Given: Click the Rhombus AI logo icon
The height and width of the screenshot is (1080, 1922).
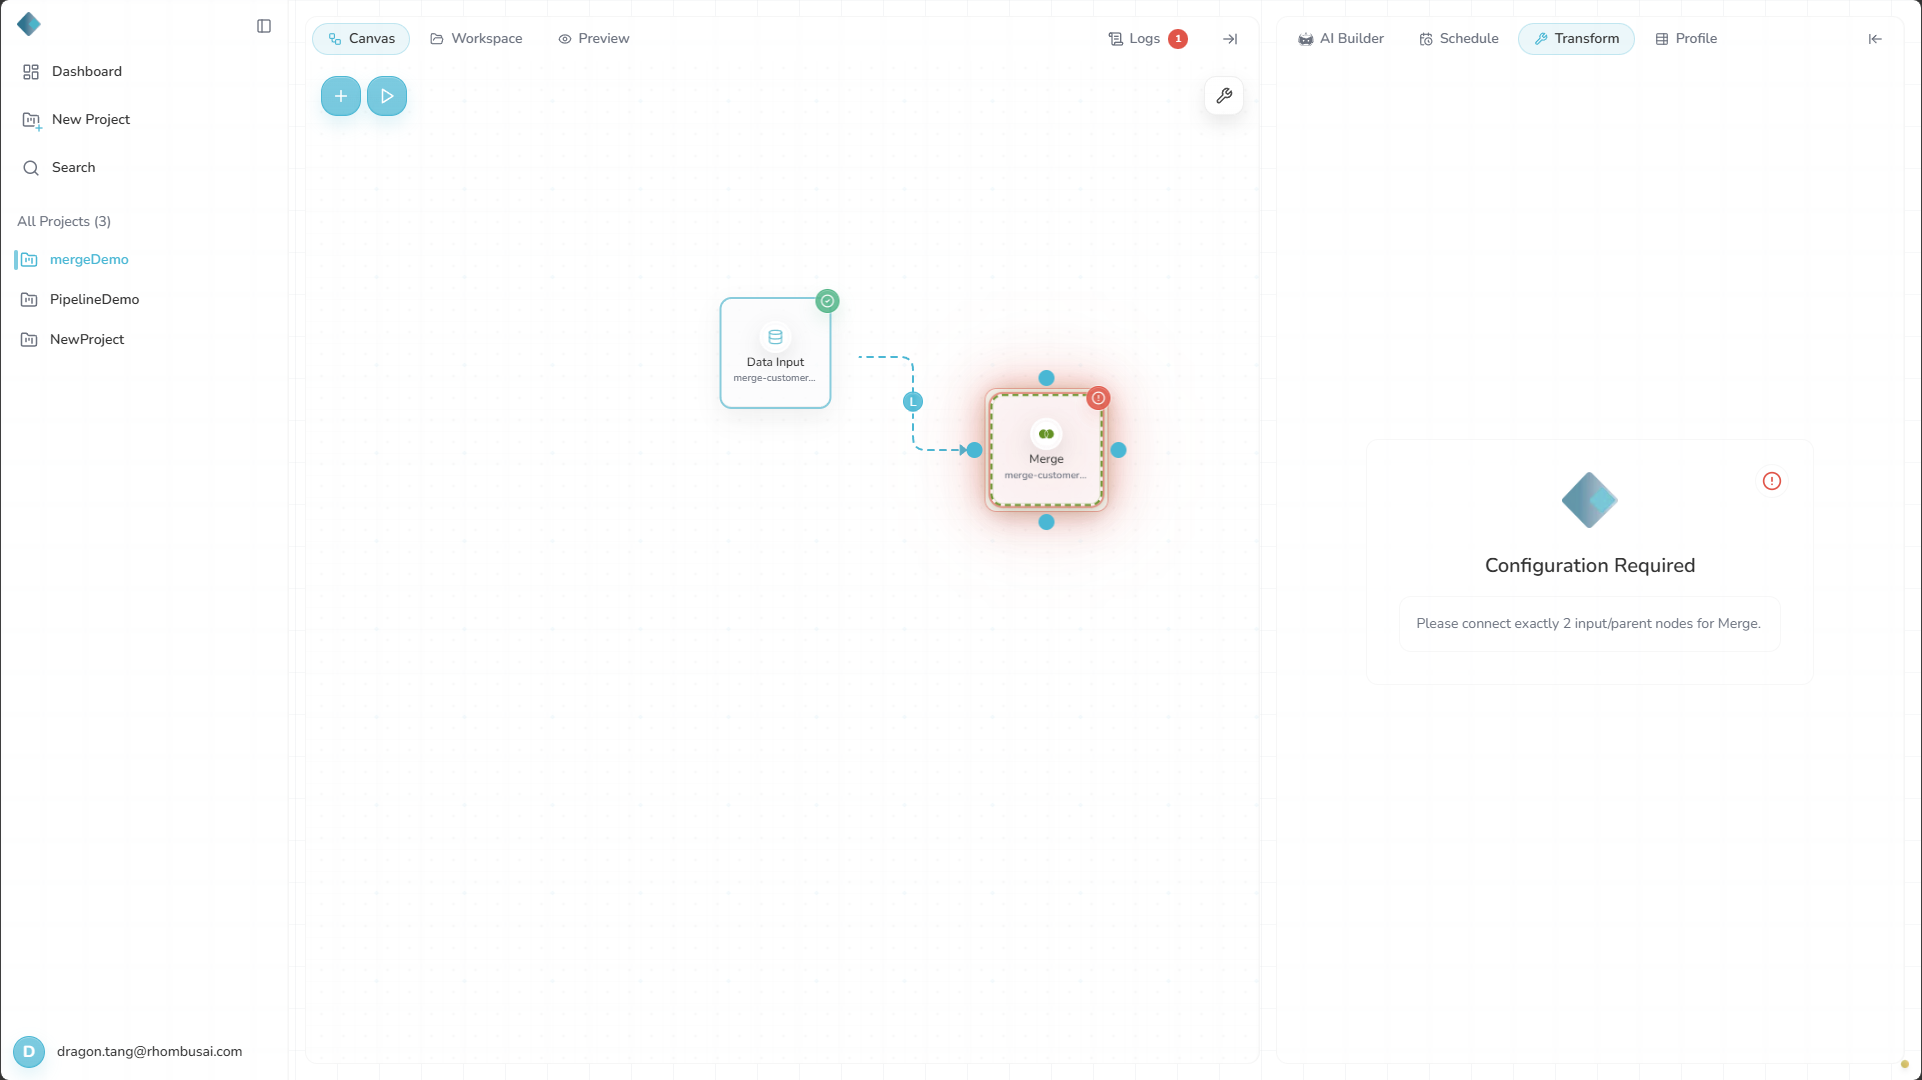Looking at the screenshot, I should click(x=29, y=24).
